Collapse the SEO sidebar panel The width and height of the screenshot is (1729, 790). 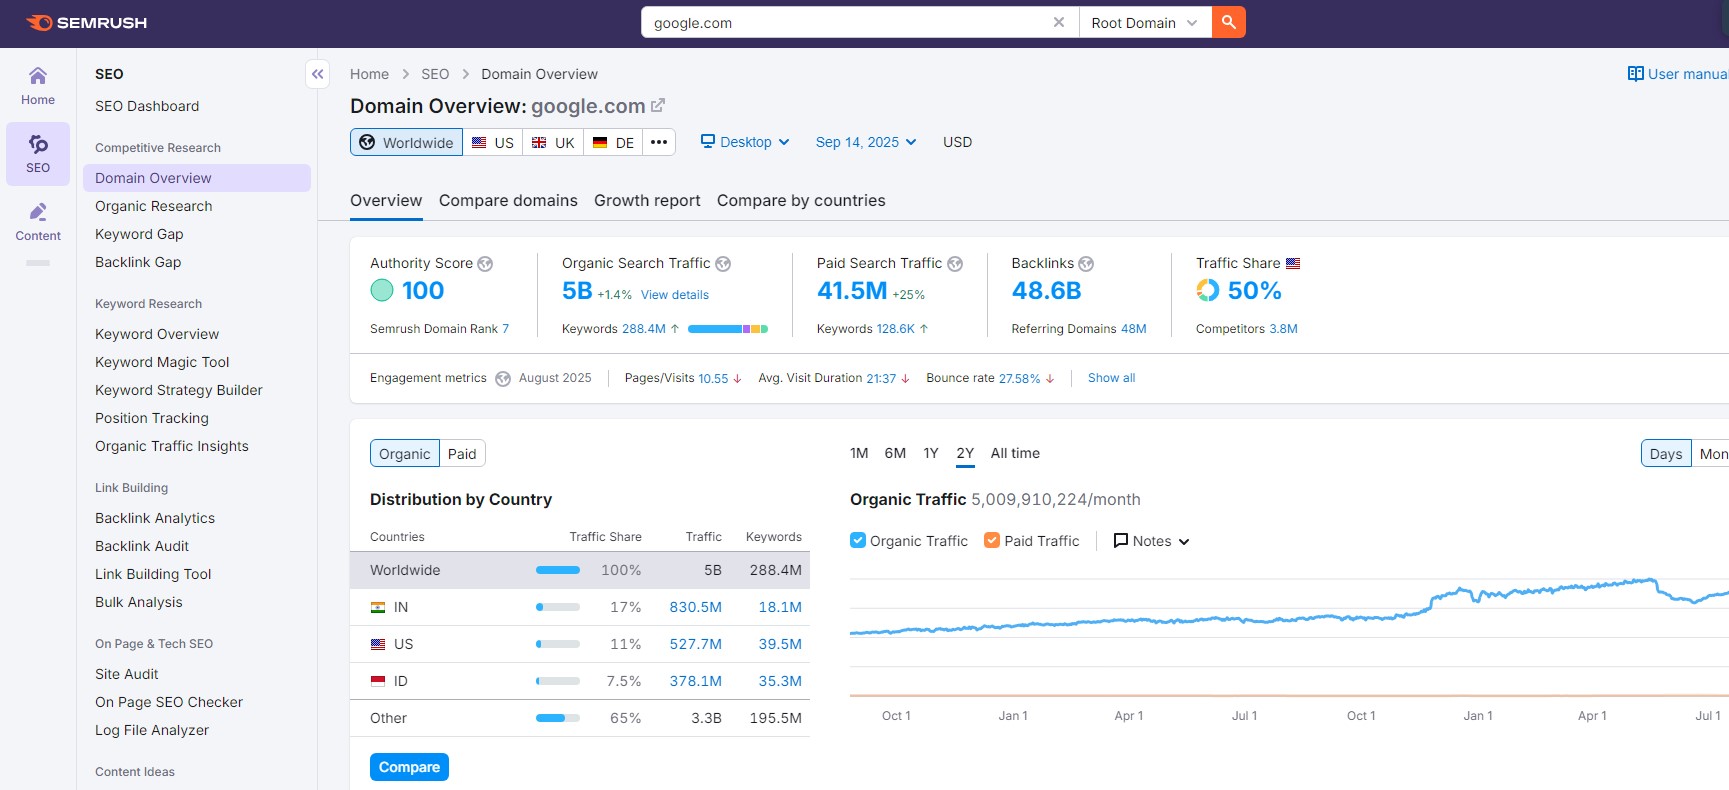(317, 74)
